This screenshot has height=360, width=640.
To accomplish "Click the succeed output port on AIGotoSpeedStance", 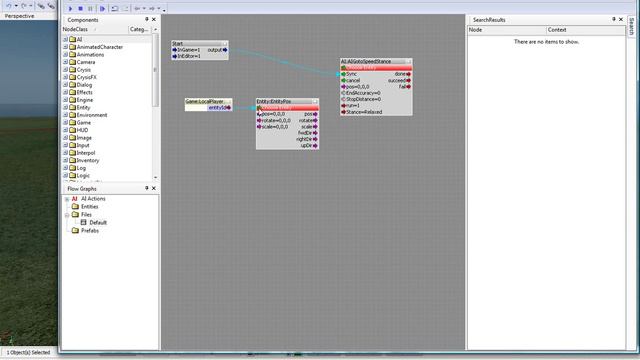I will 409,80.
